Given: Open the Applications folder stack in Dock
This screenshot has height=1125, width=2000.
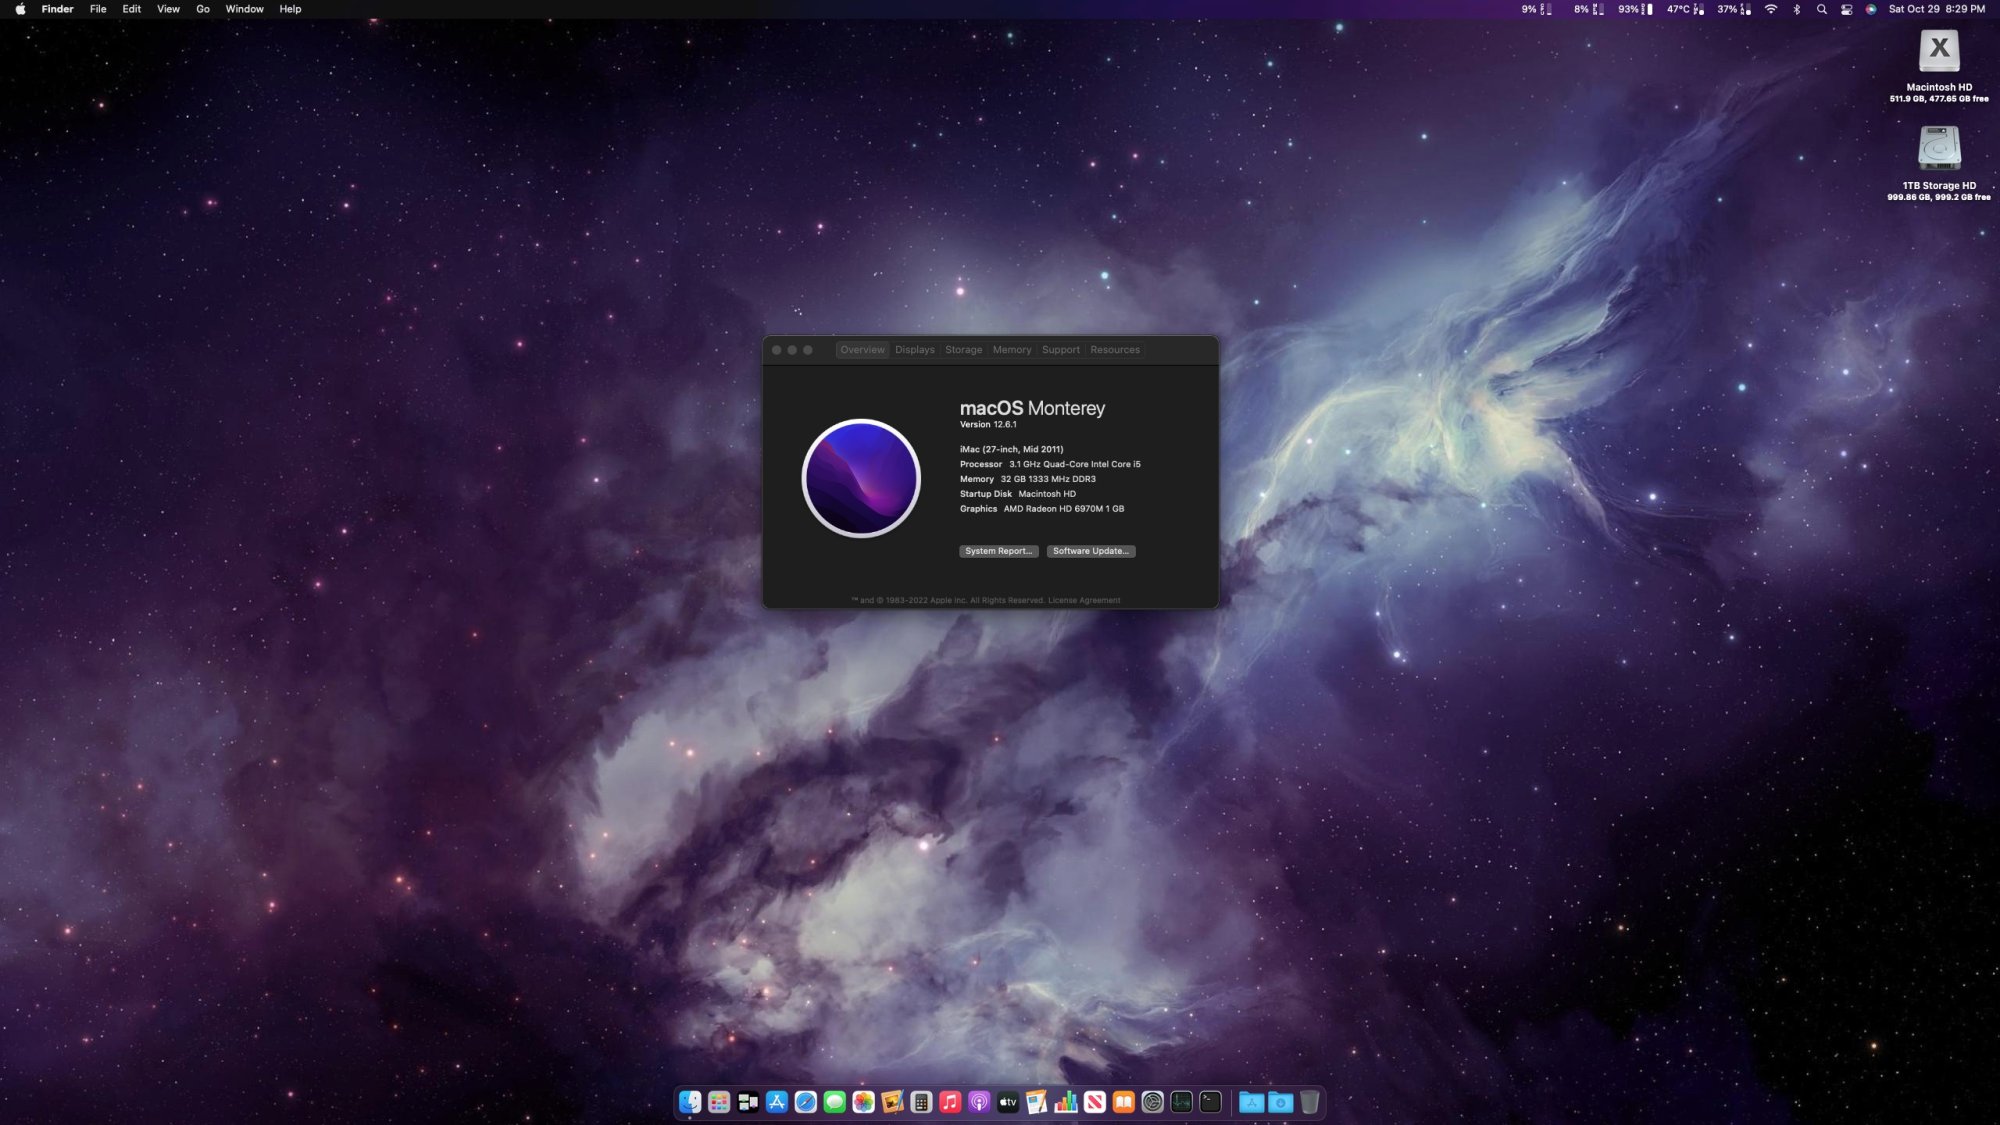Looking at the screenshot, I should 1252,1102.
